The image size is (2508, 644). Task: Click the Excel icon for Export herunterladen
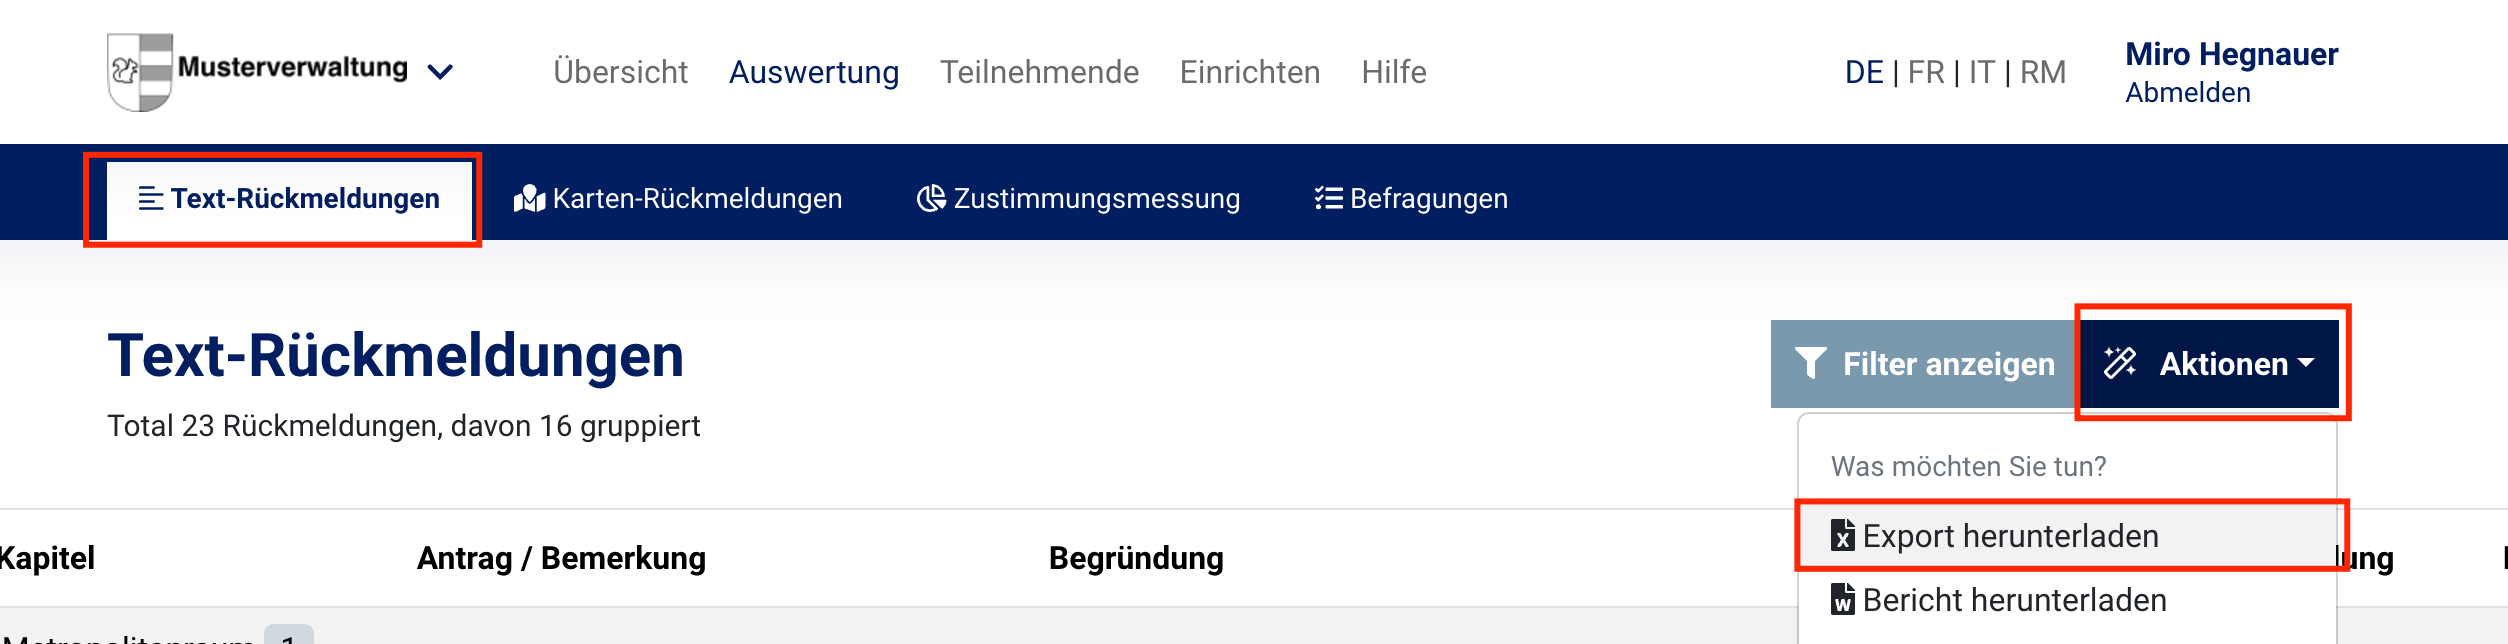[x=1842, y=536]
